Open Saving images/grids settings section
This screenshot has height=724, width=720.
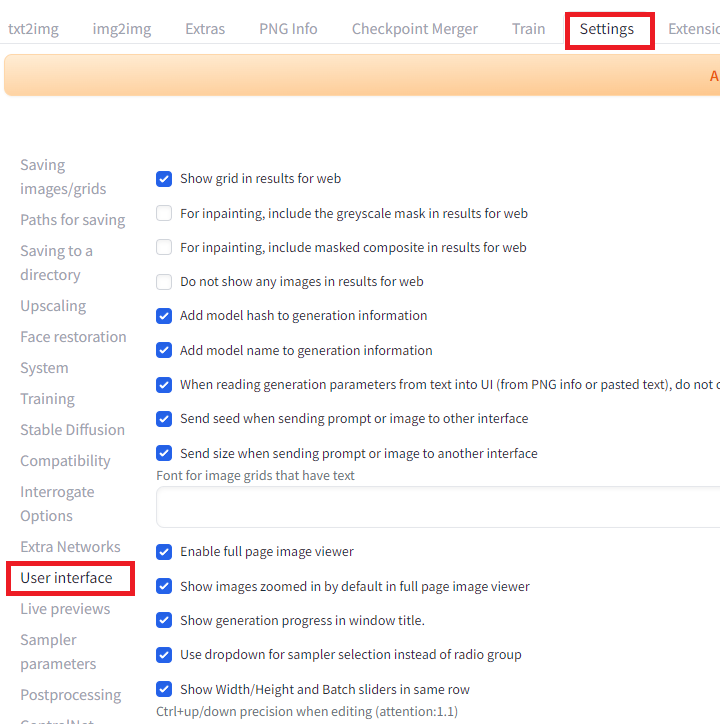click(x=63, y=177)
